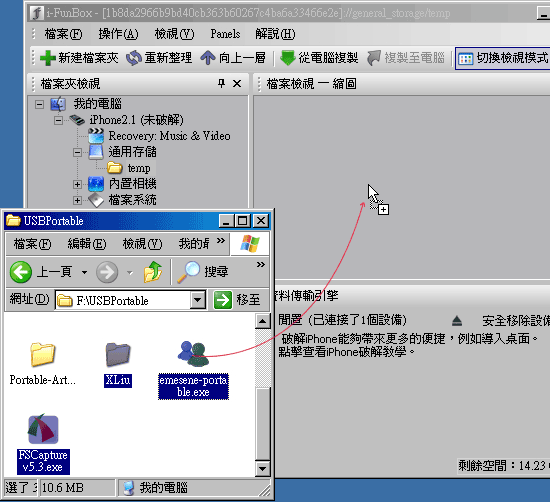
Task: Open the address bar dropdown for F:\USBPortable
Action: 198,300
